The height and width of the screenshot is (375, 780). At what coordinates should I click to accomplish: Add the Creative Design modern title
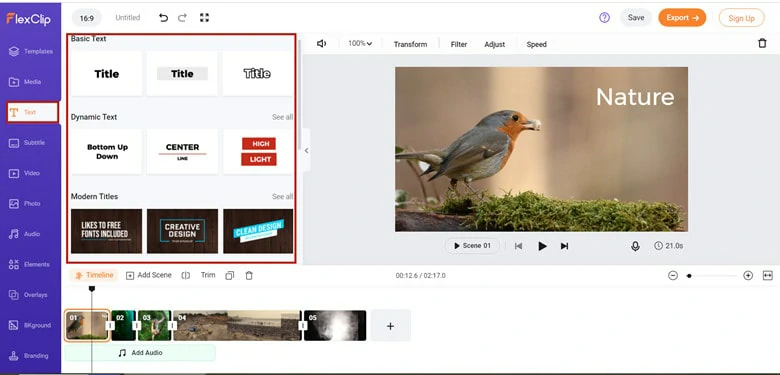click(x=182, y=231)
